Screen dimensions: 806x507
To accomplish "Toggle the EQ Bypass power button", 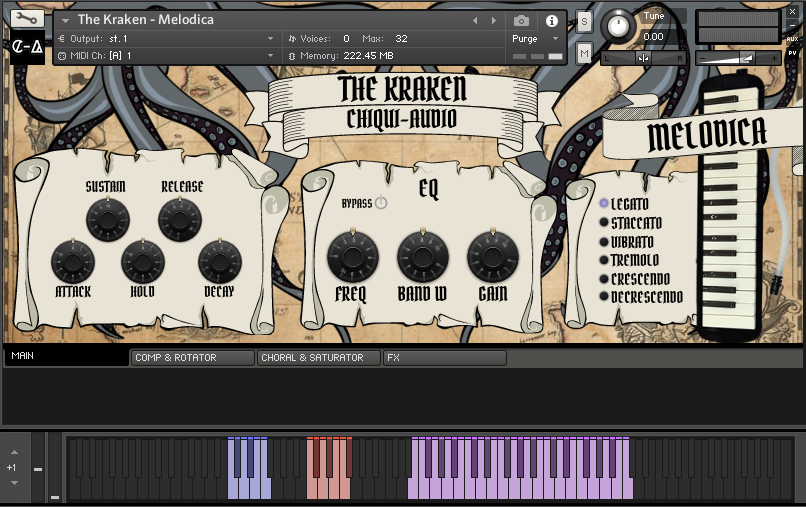I will pyautogui.click(x=381, y=203).
